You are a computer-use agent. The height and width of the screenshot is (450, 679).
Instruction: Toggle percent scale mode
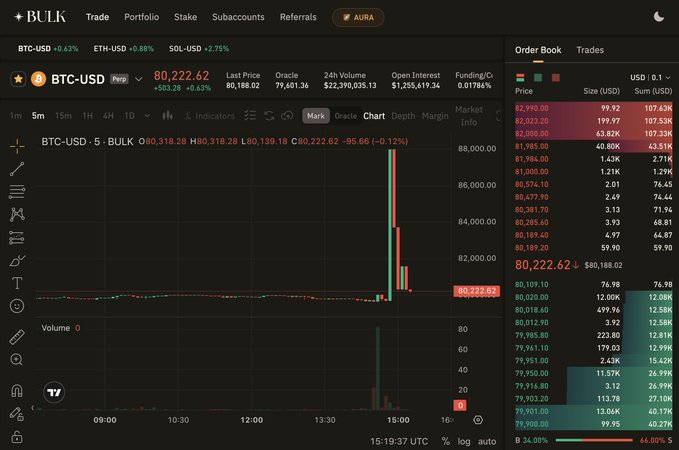[x=445, y=441]
